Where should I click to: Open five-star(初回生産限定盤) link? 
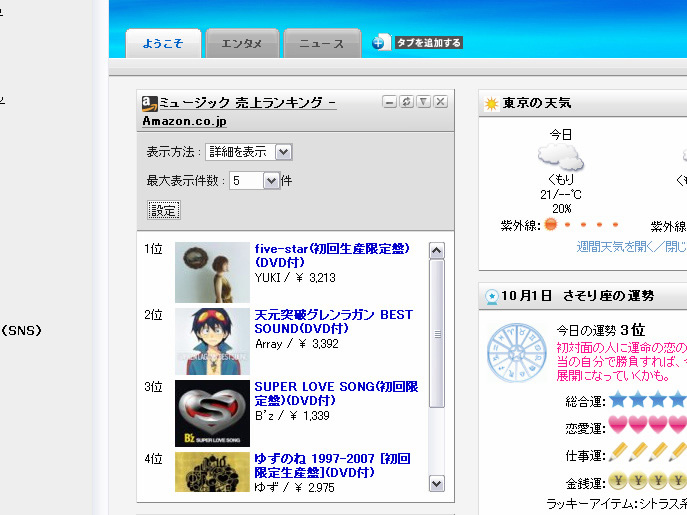(x=332, y=256)
